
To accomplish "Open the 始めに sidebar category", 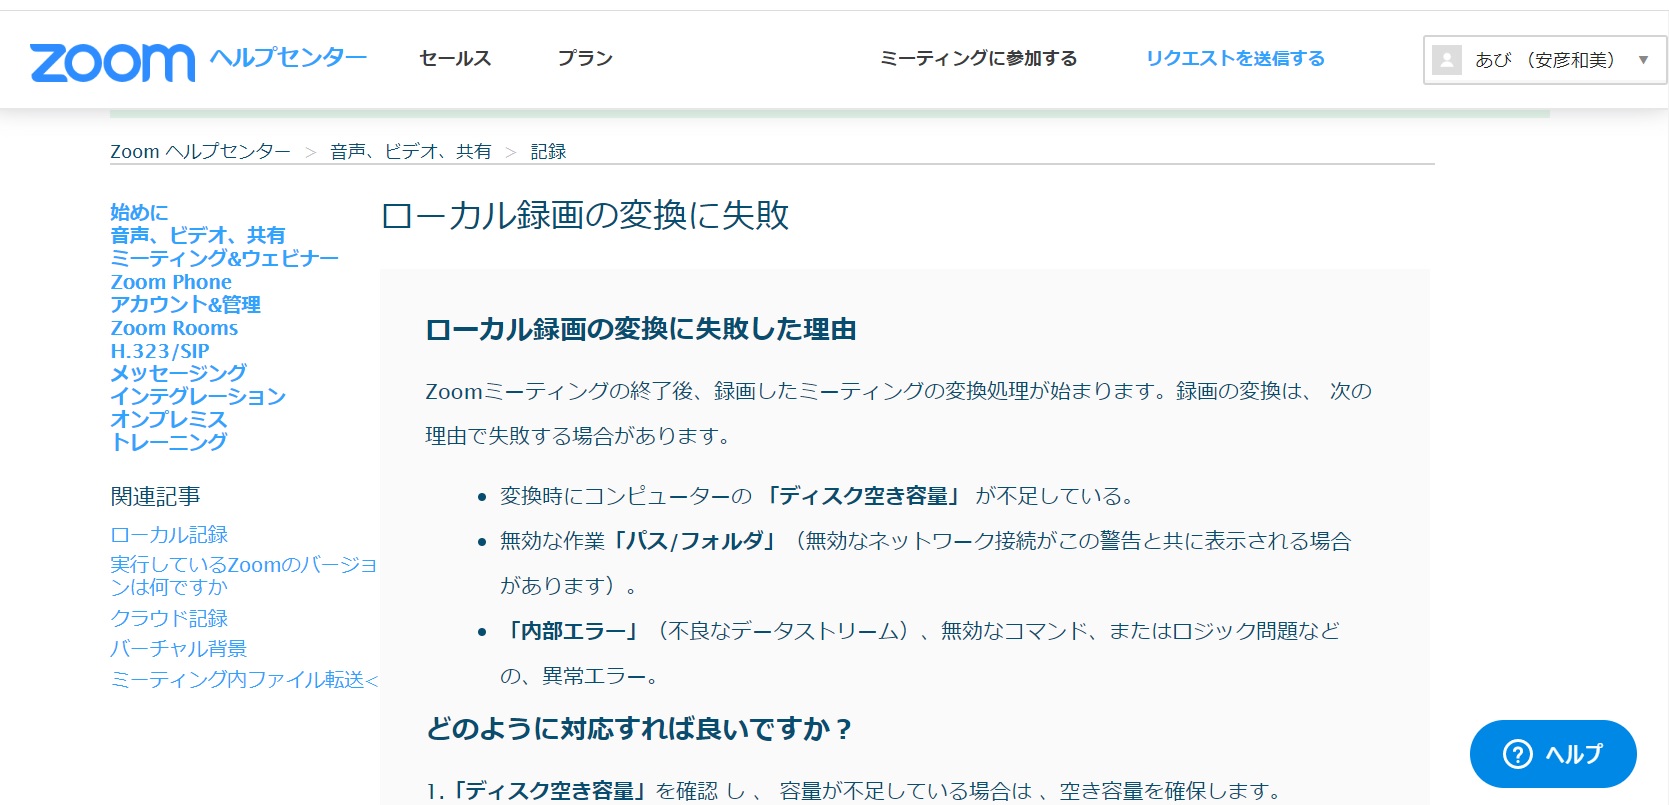I will pos(139,212).
